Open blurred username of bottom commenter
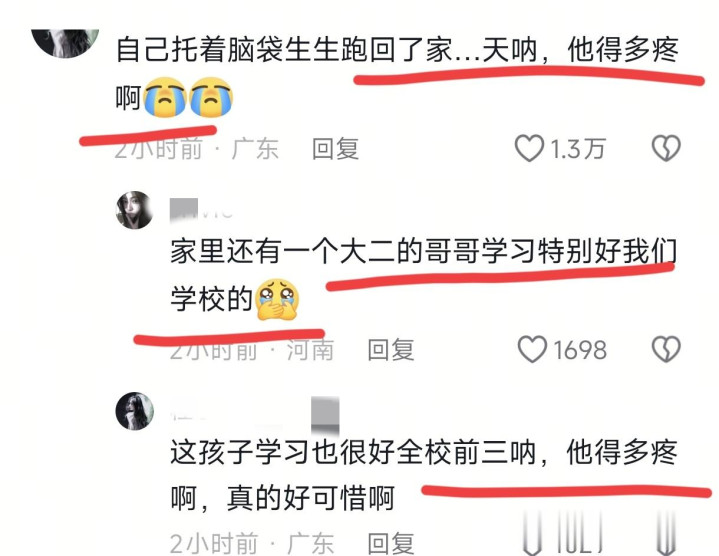Viewport: 719px width, 556px height. coord(255,414)
